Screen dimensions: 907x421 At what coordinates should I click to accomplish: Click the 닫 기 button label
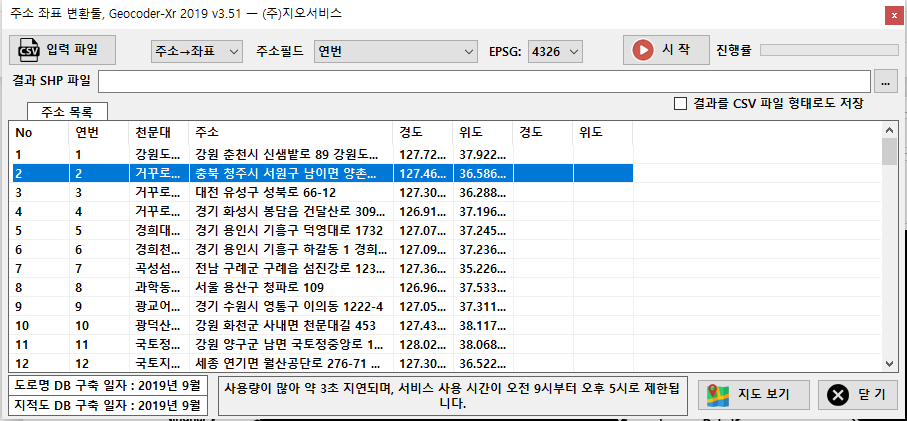pos(872,395)
